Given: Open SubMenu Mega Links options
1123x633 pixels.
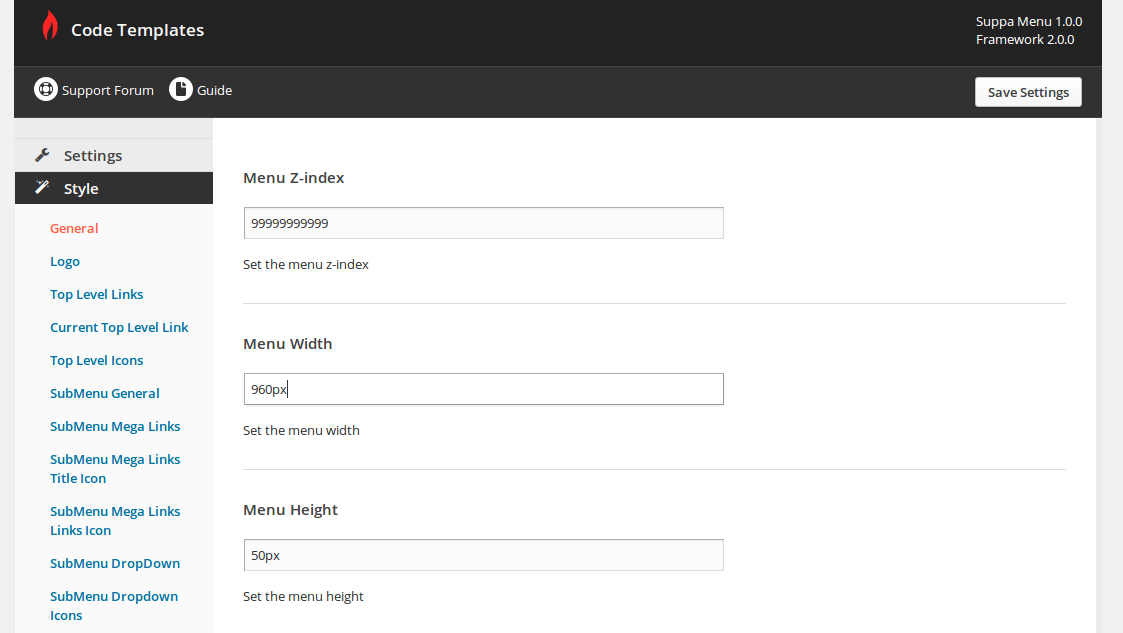Looking at the screenshot, I should [x=115, y=426].
